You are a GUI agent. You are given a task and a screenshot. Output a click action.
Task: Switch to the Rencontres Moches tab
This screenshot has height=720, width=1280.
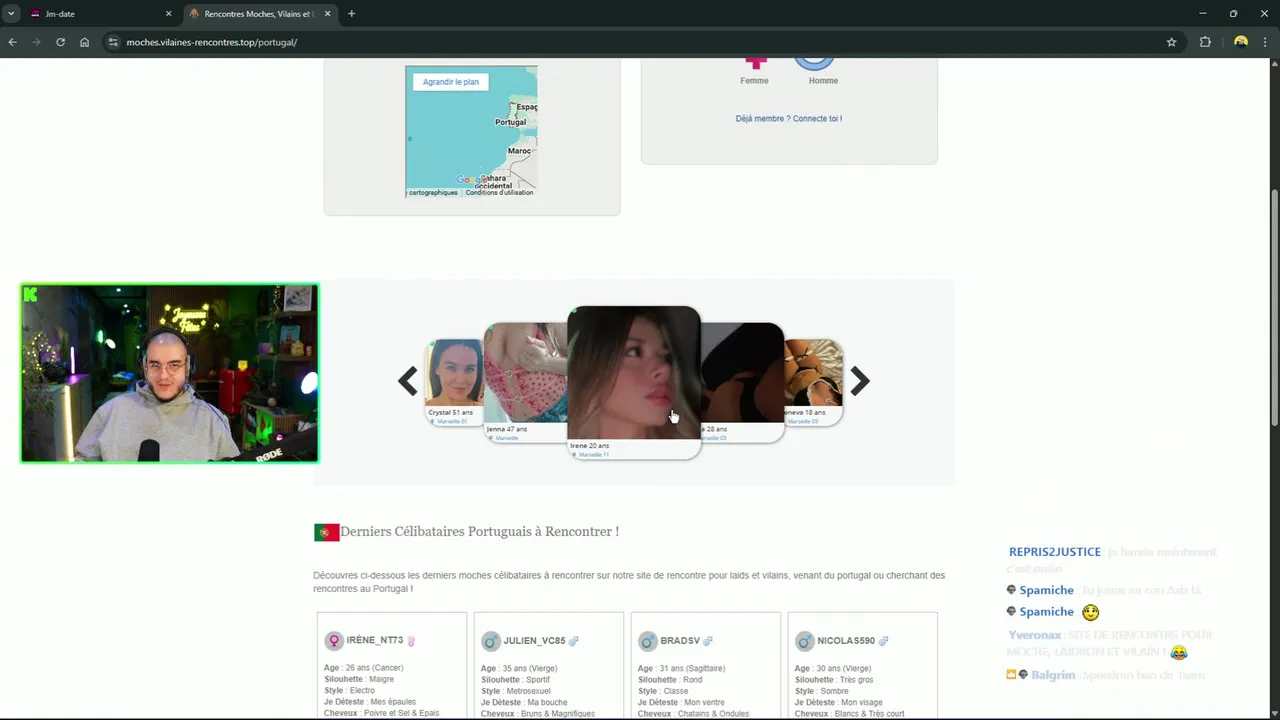coord(260,14)
